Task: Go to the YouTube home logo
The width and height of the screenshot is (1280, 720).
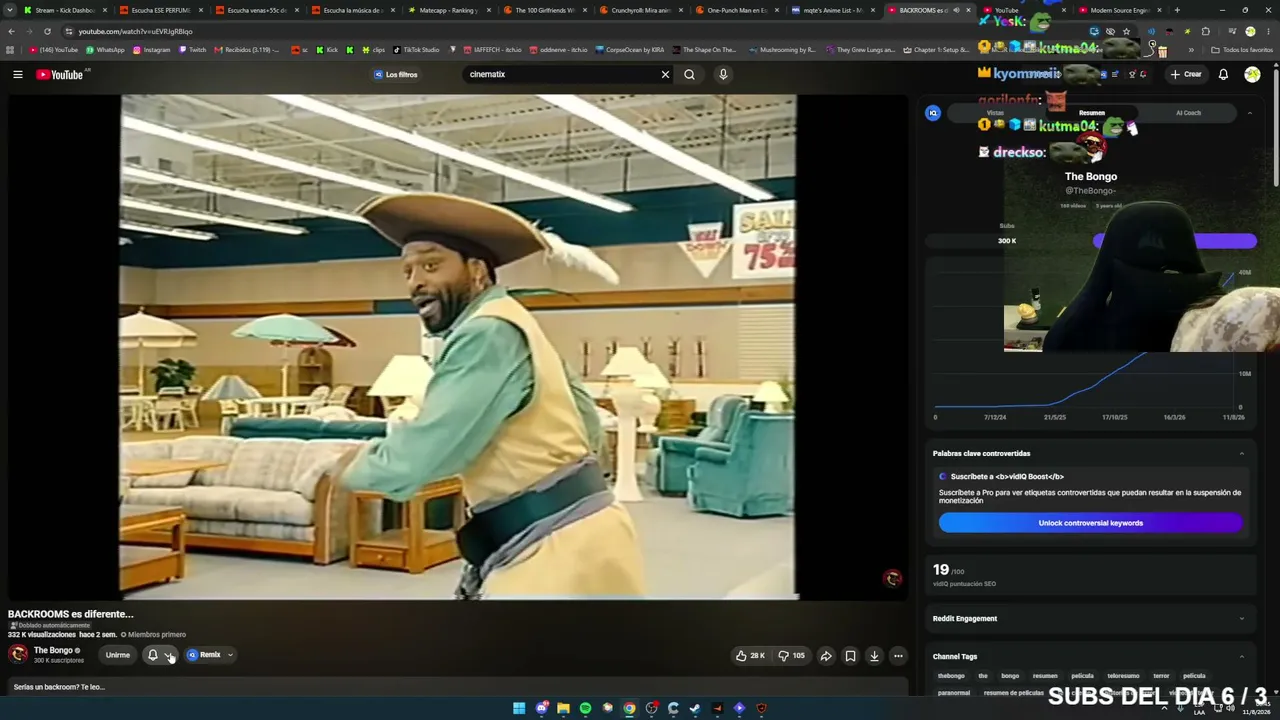Action: tap(60, 75)
